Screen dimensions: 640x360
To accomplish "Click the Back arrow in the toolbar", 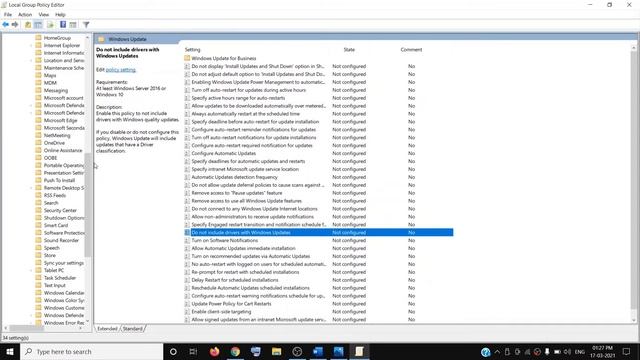I will [x=5, y=24].
